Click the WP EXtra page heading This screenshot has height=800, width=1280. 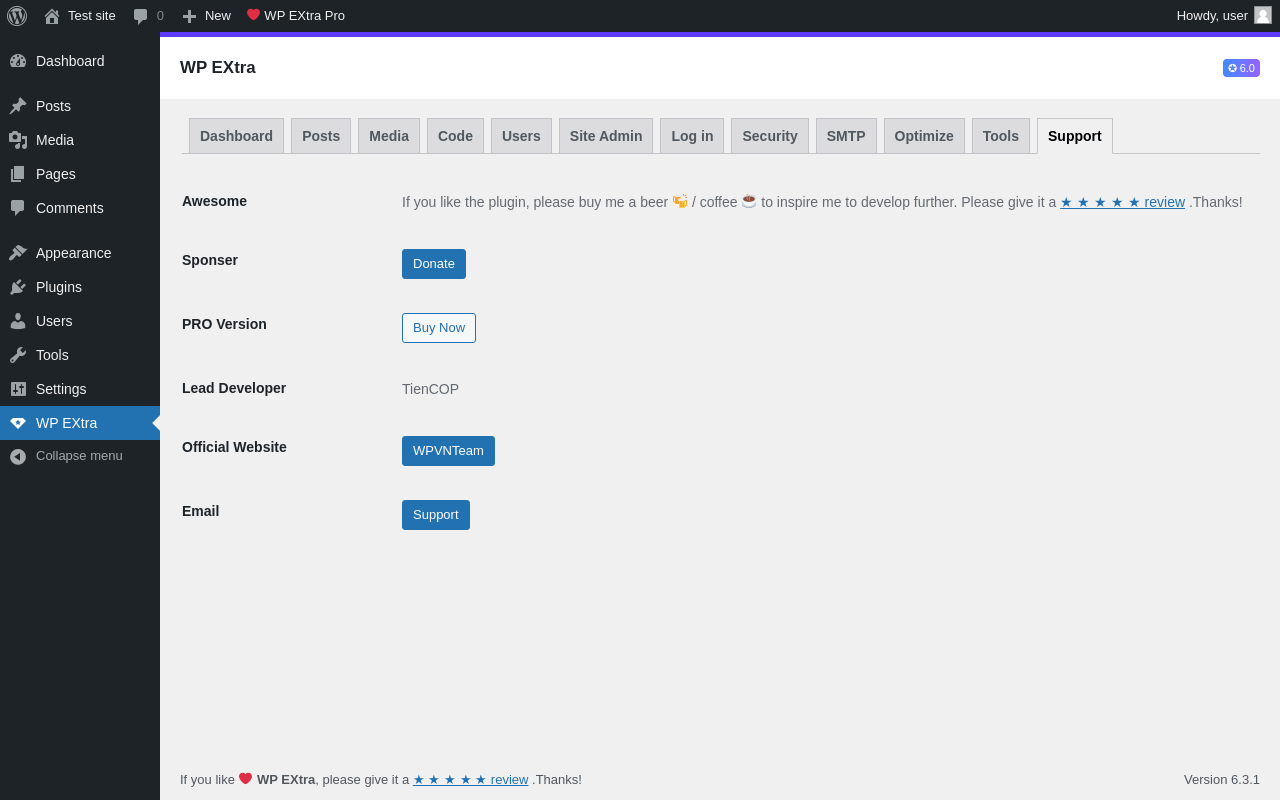tap(218, 68)
